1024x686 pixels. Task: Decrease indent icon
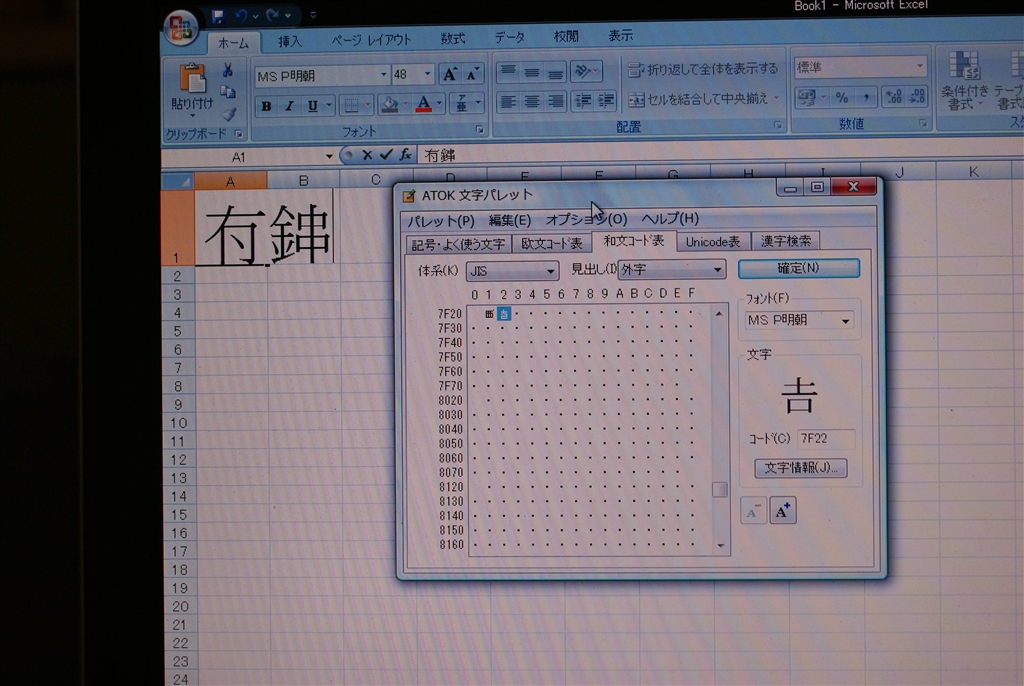[x=583, y=100]
